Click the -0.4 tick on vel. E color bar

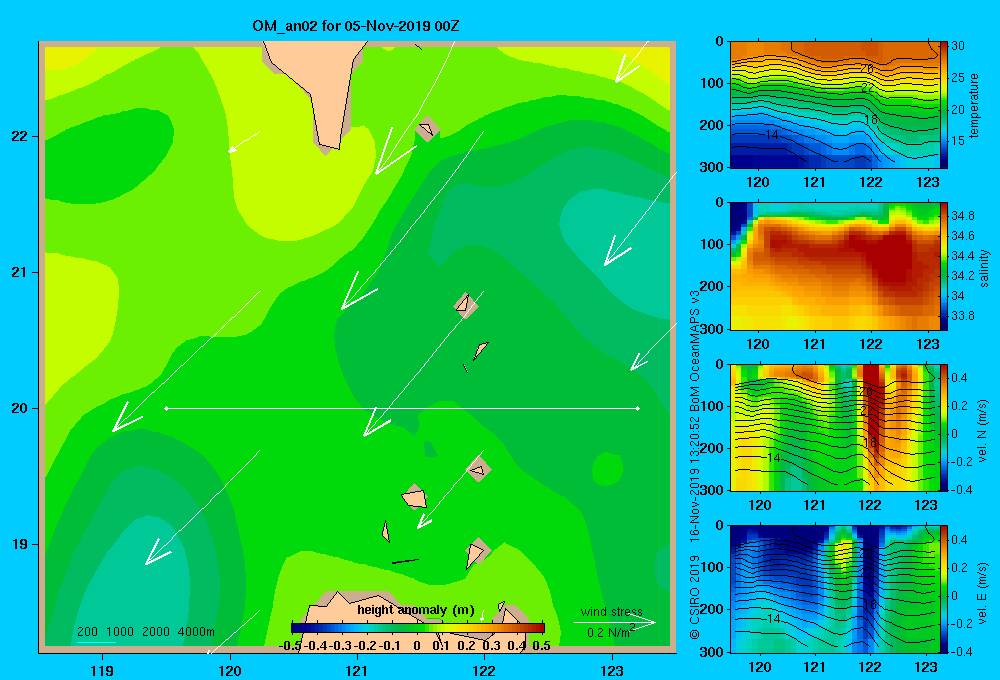coord(962,651)
